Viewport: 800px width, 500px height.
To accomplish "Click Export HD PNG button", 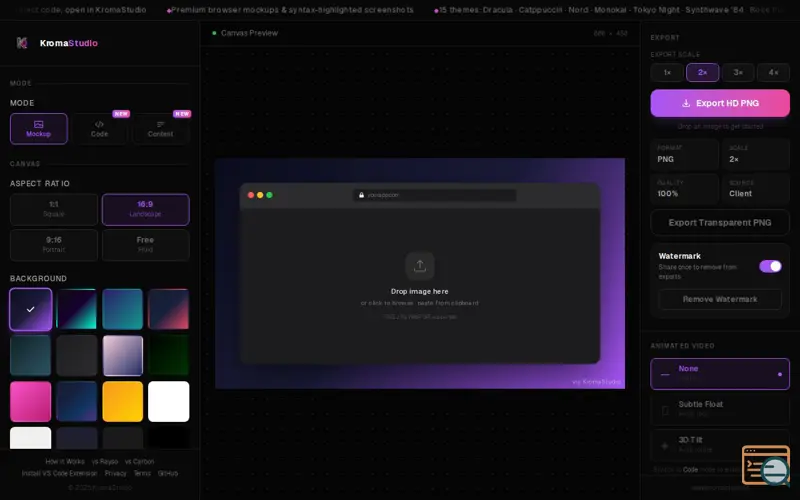I will [x=720, y=103].
